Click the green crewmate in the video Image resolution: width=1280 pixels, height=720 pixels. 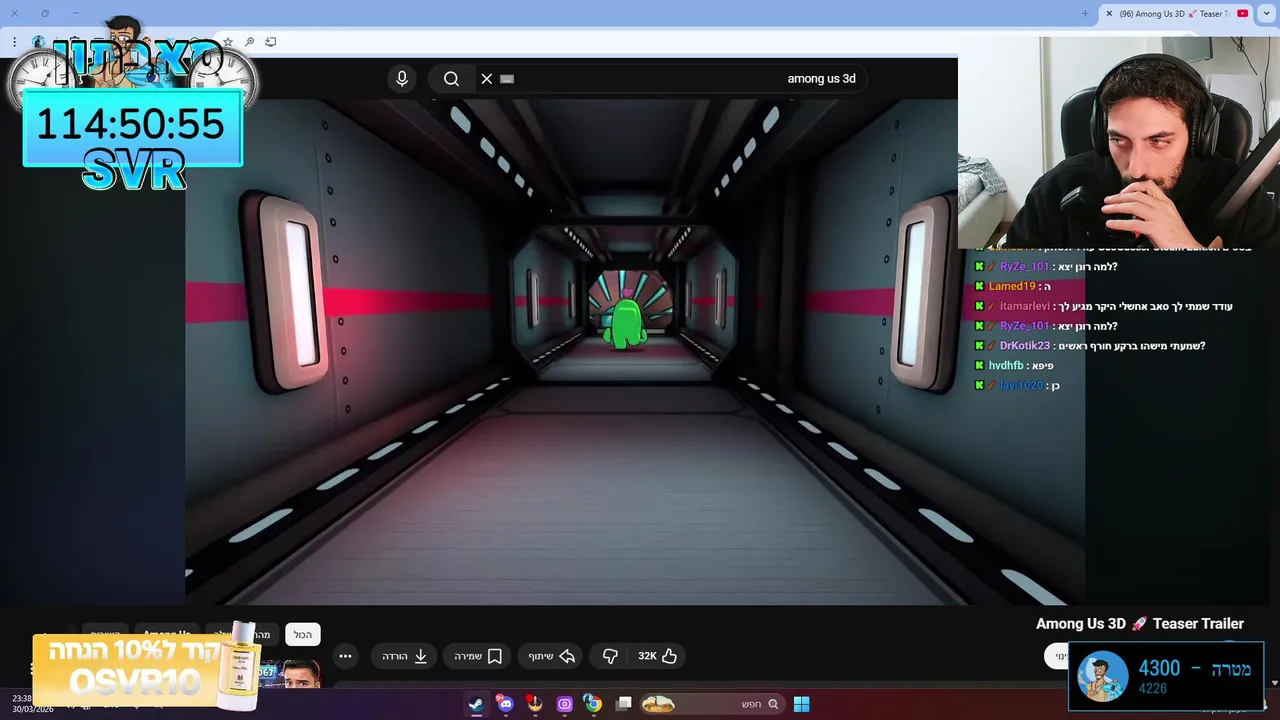tap(627, 322)
